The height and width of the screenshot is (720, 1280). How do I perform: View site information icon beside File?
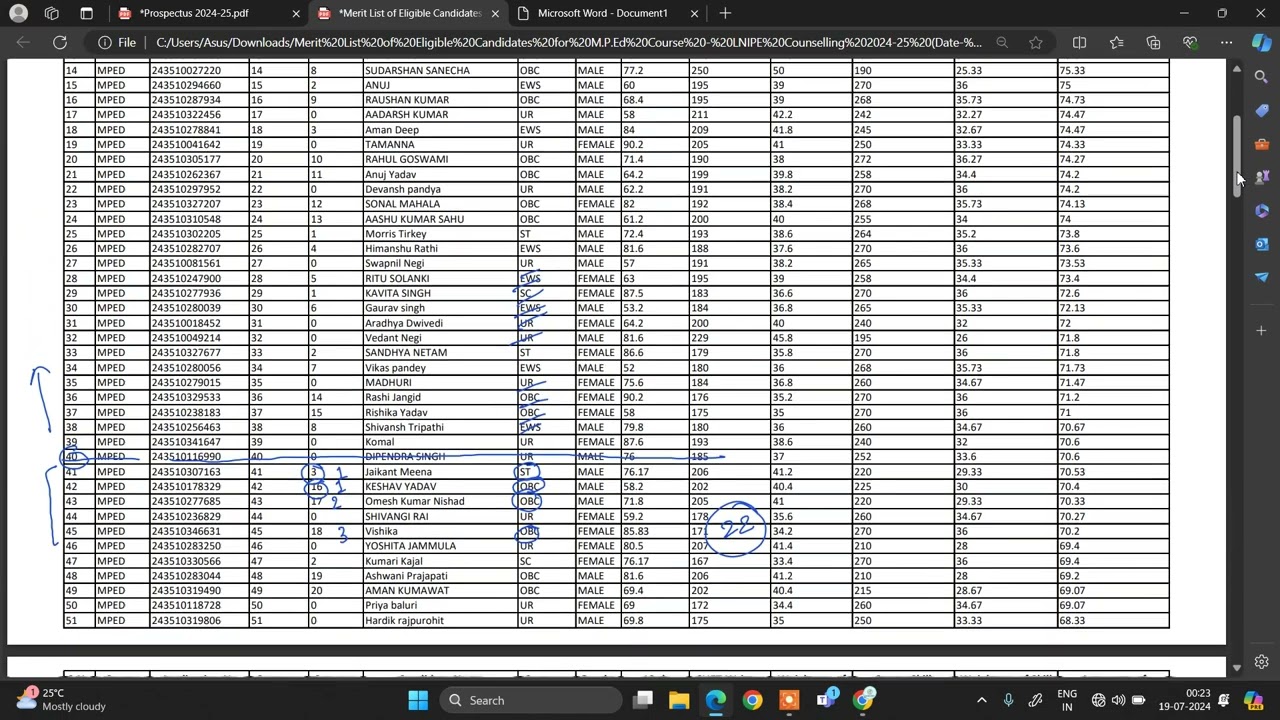104,43
